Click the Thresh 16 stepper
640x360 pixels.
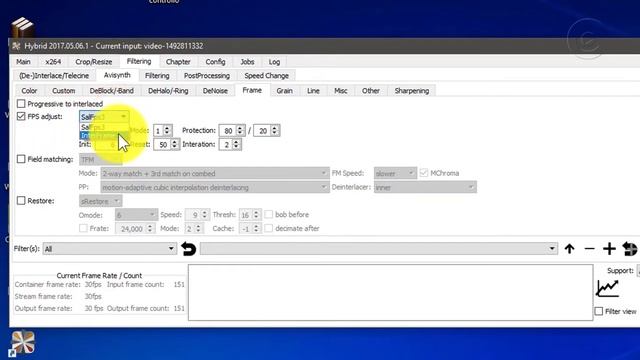[251, 215]
